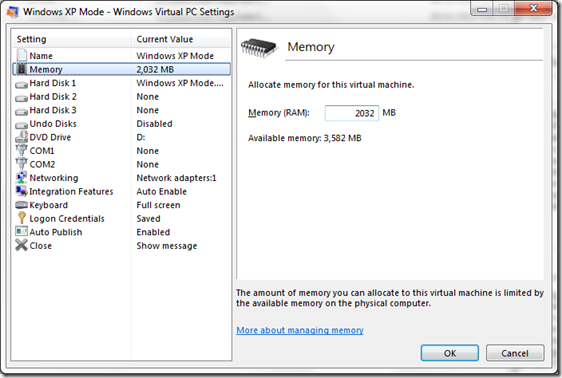562x378 pixels.
Task: Open the DVD Drive setting
Action: pos(122,137)
